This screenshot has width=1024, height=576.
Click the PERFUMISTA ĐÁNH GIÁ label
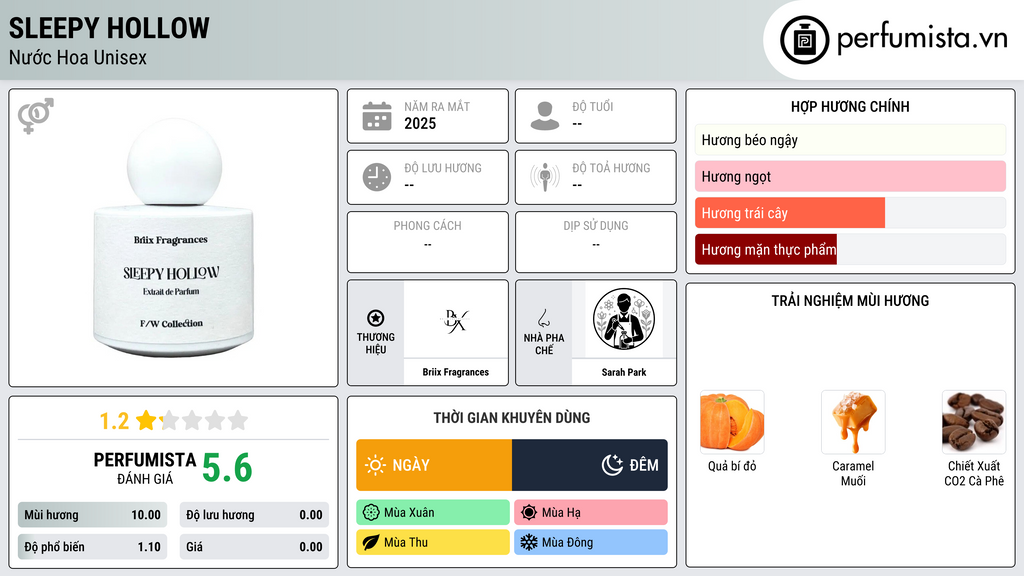(145, 468)
